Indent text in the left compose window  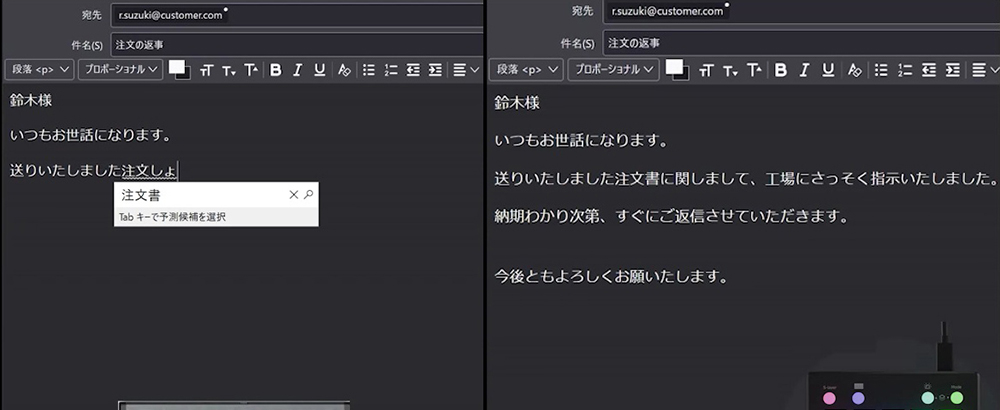tap(435, 70)
